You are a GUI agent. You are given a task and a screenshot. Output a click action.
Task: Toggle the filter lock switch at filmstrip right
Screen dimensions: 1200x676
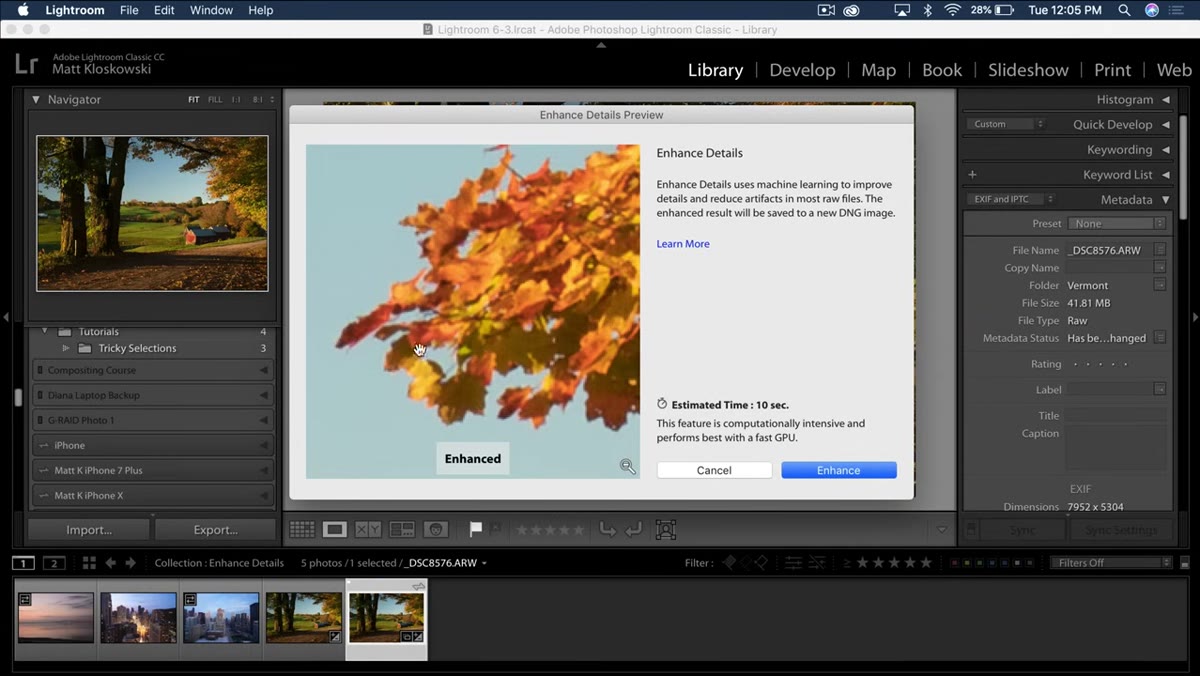point(1187,563)
